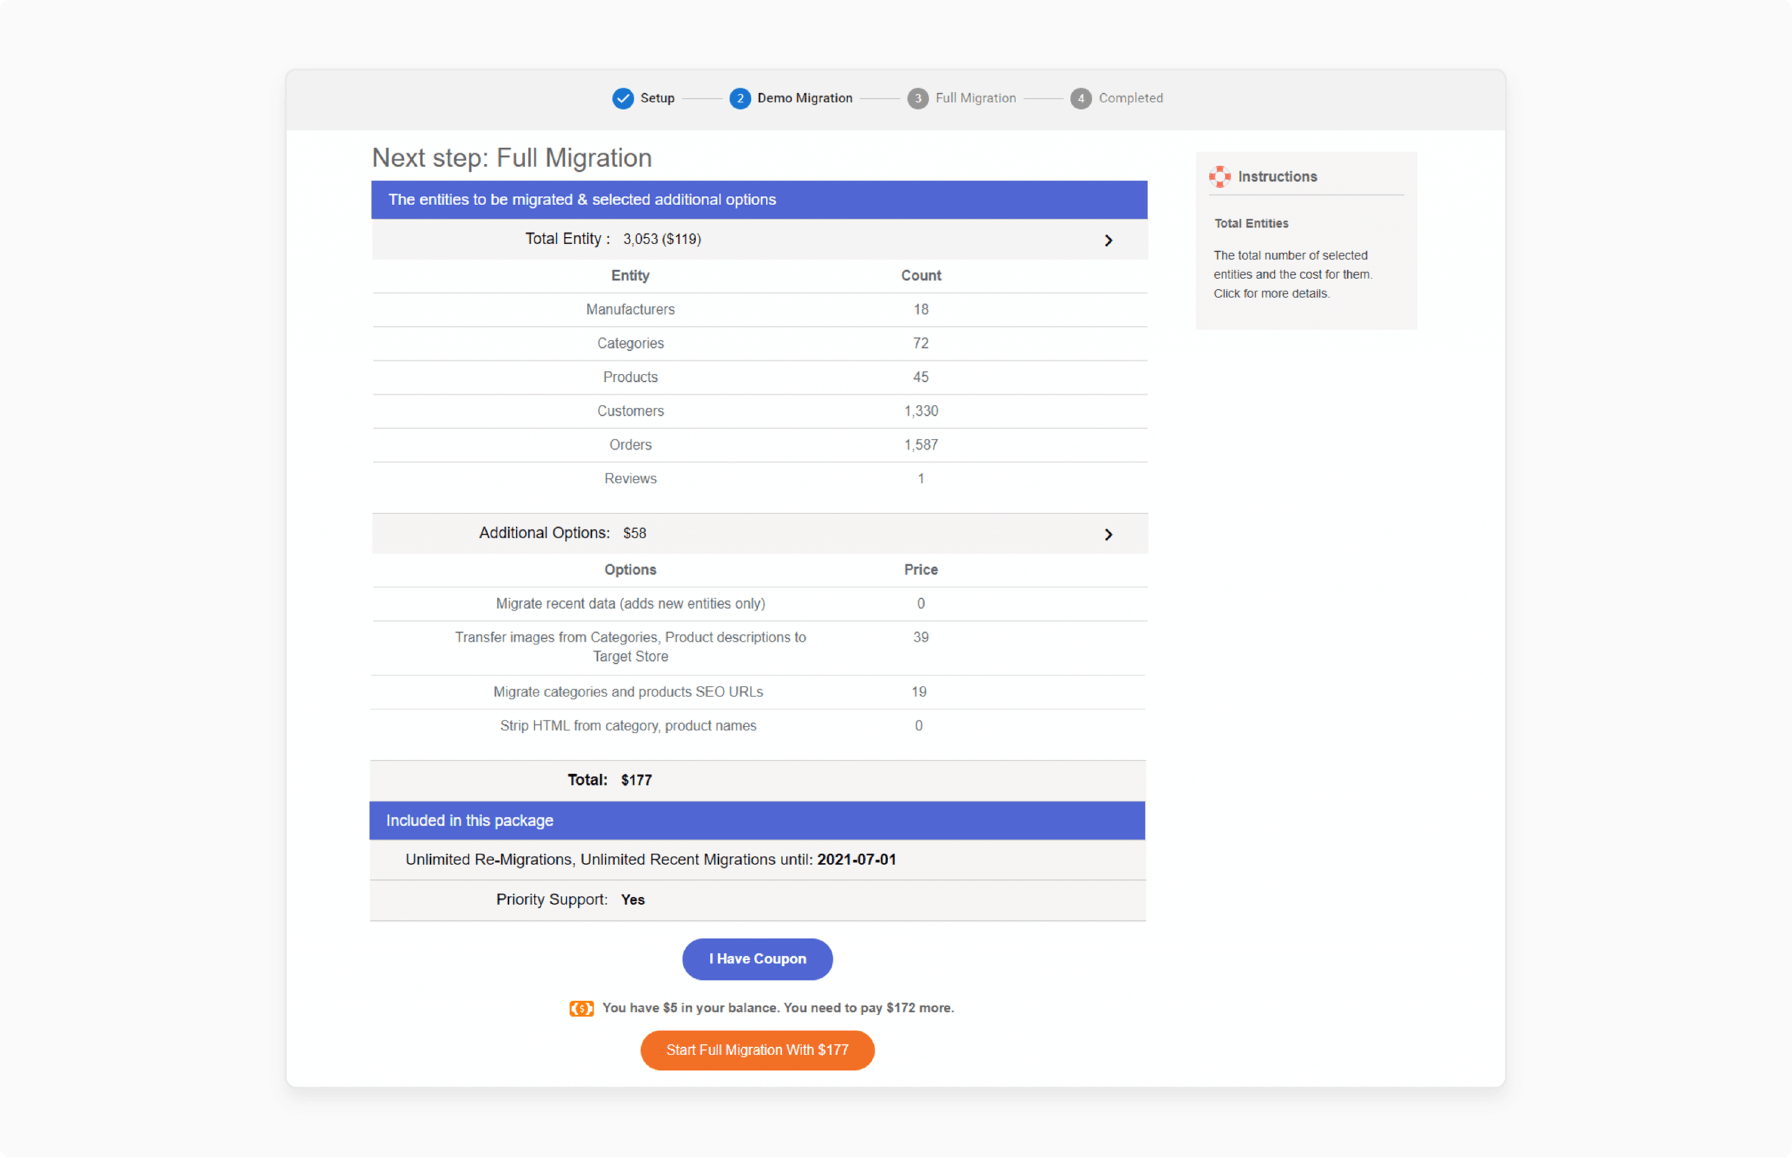Click the step 3 Full Migration circle

(x=918, y=98)
